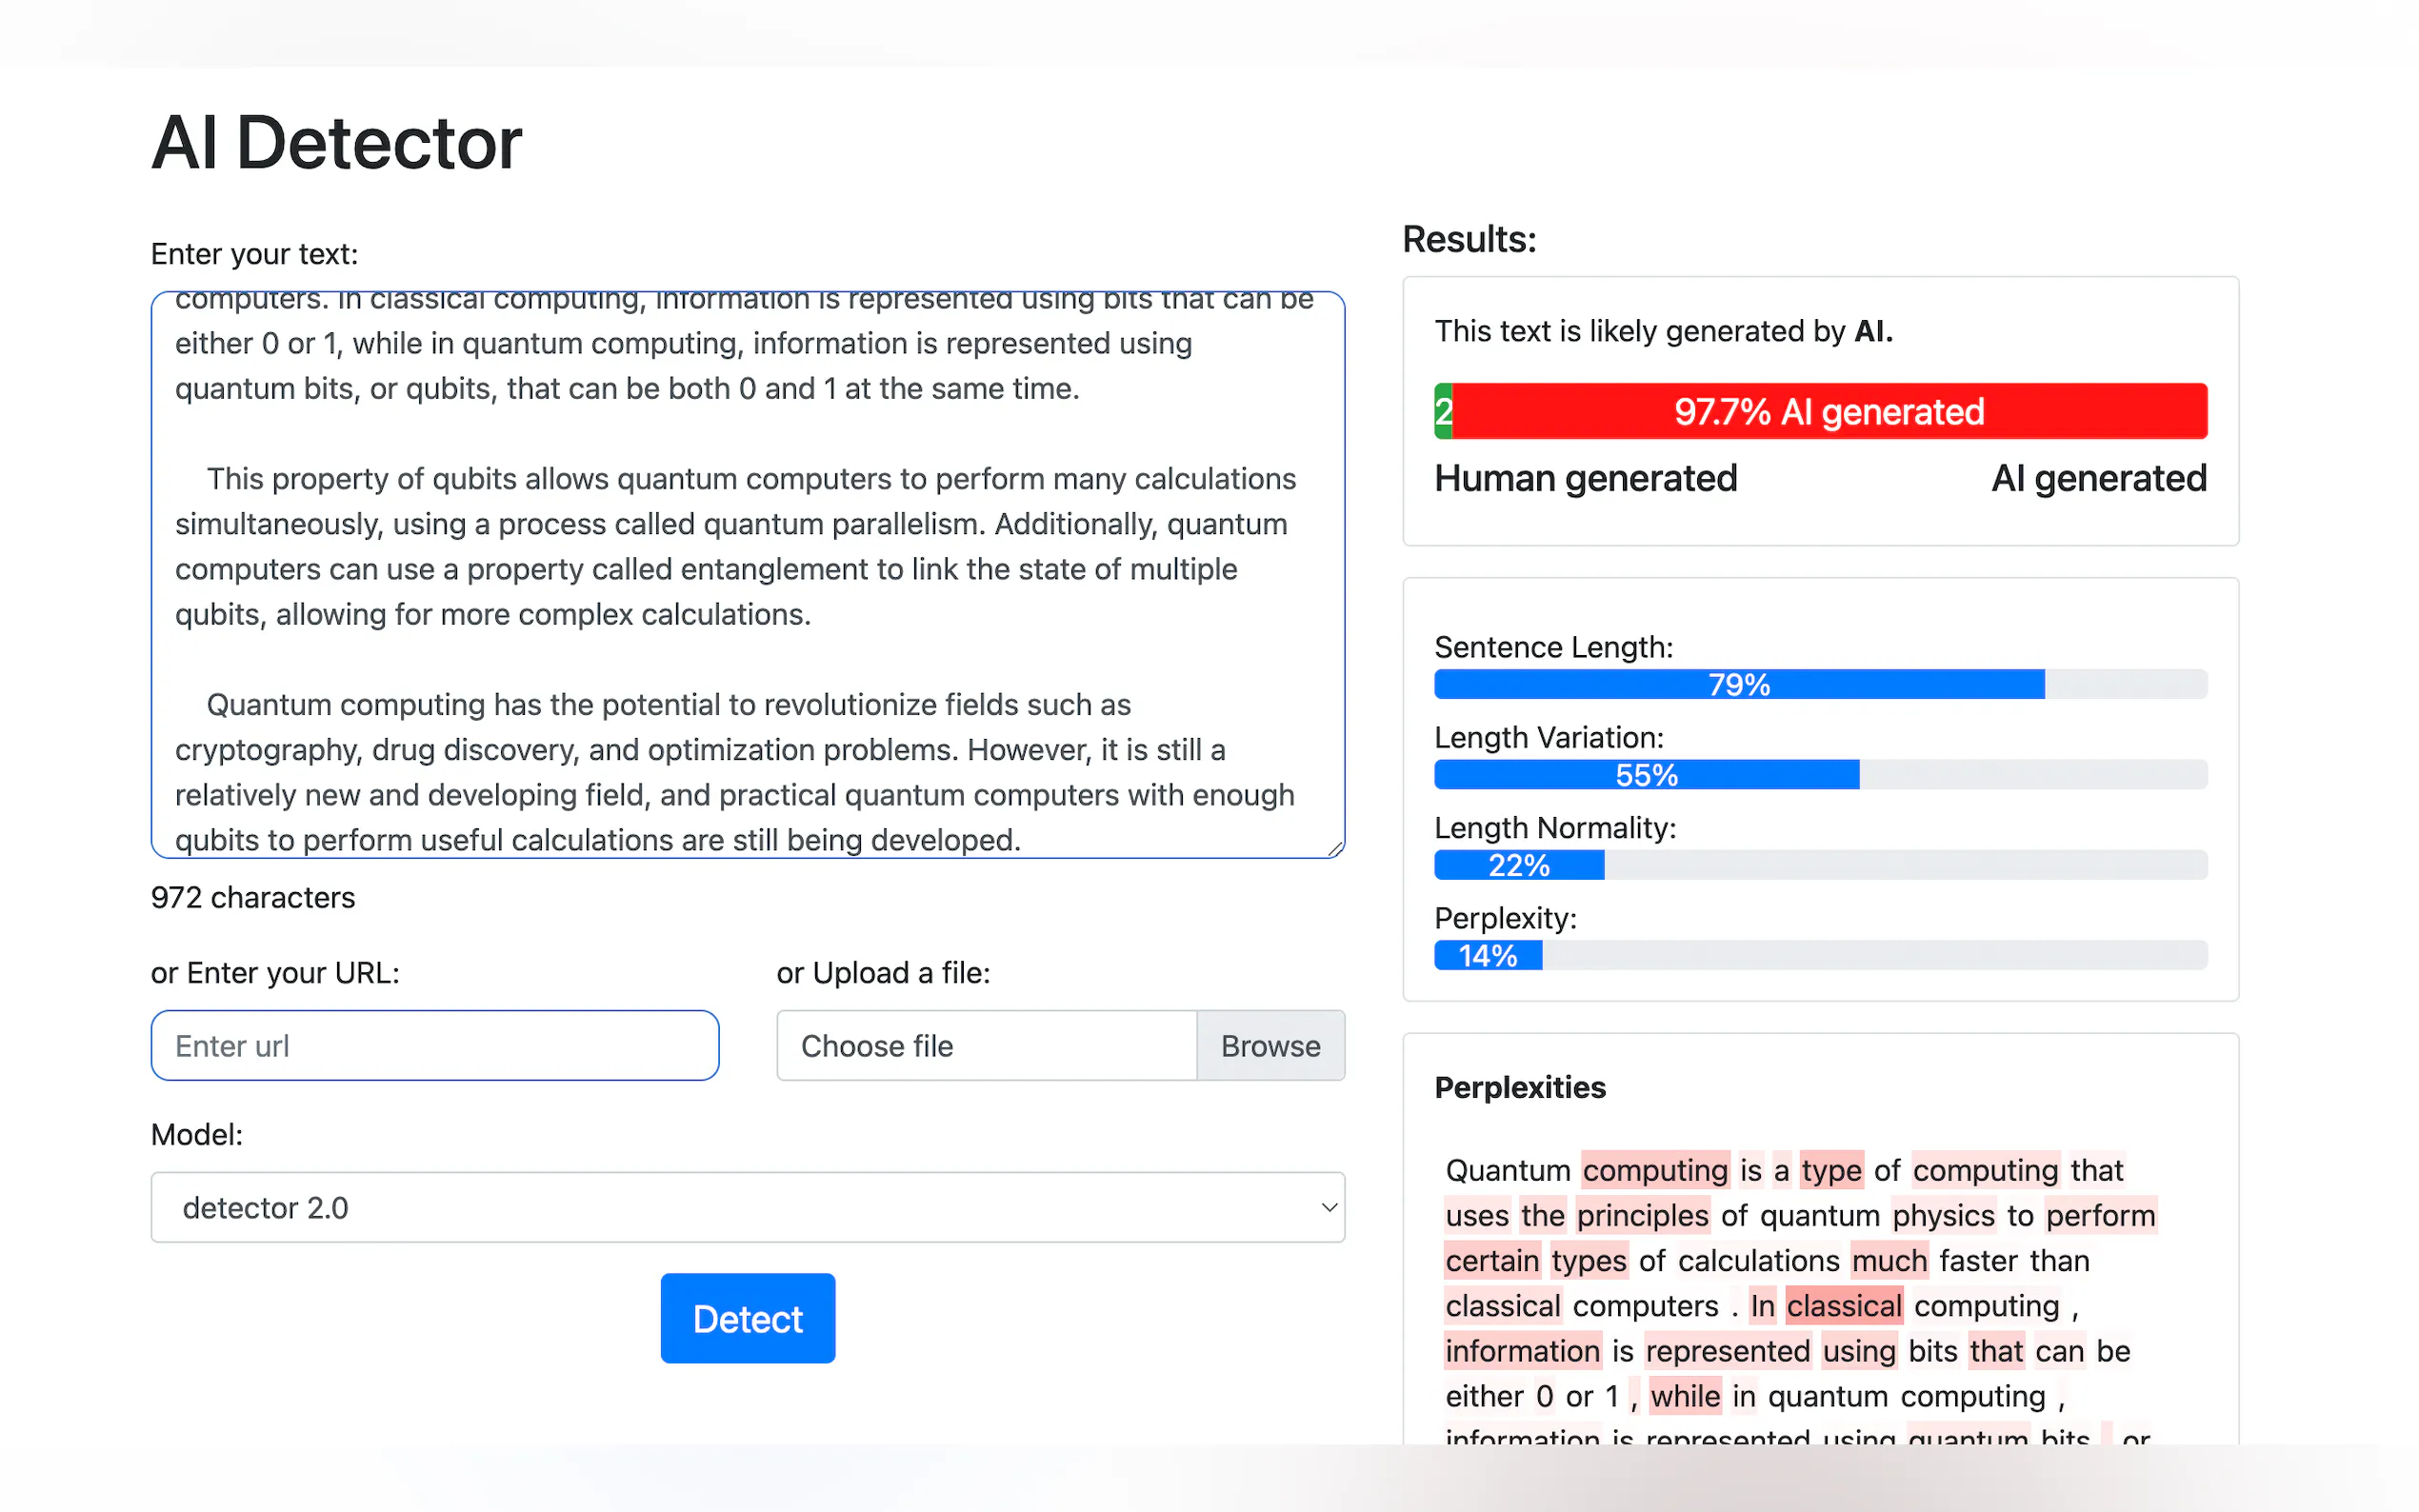2419x1512 pixels.
Task: Click the red 97.7% AI generated bar
Action: (1828, 411)
